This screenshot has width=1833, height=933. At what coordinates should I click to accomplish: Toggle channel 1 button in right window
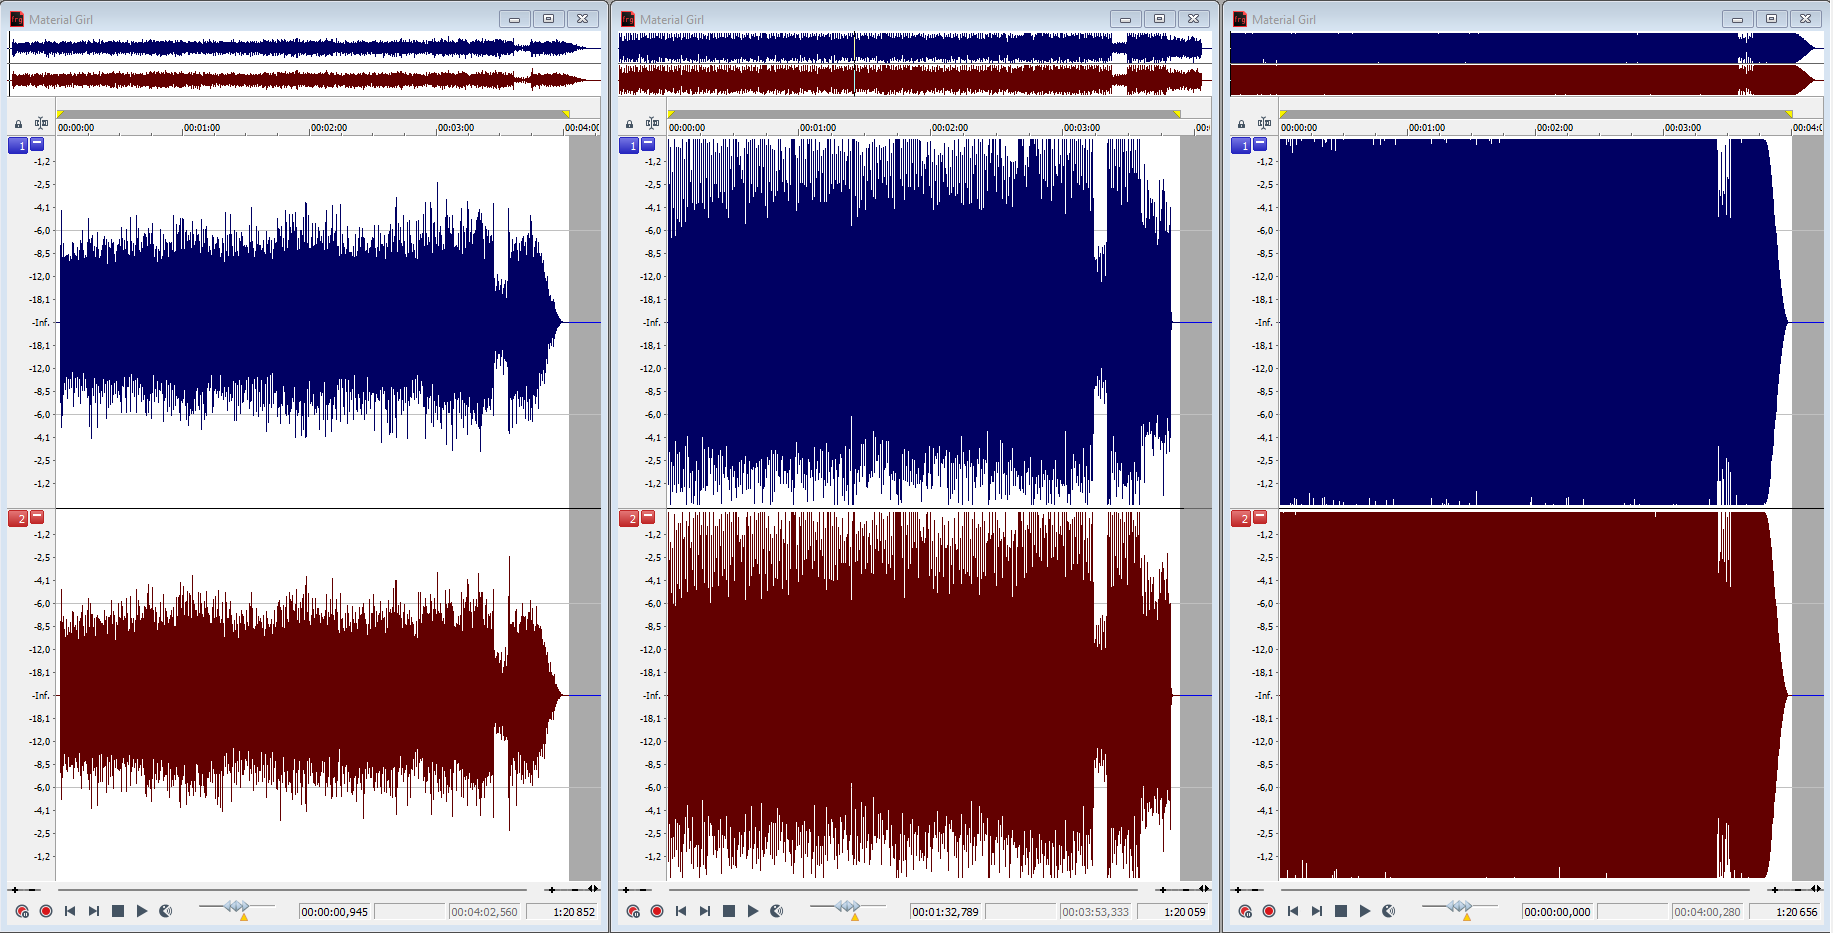tap(1240, 146)
